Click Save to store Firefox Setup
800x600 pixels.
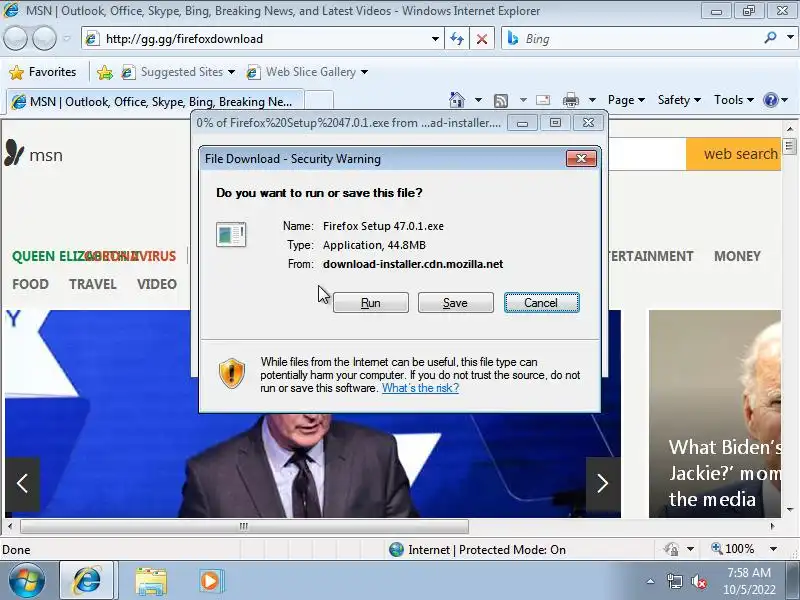[x=455, y=303]
